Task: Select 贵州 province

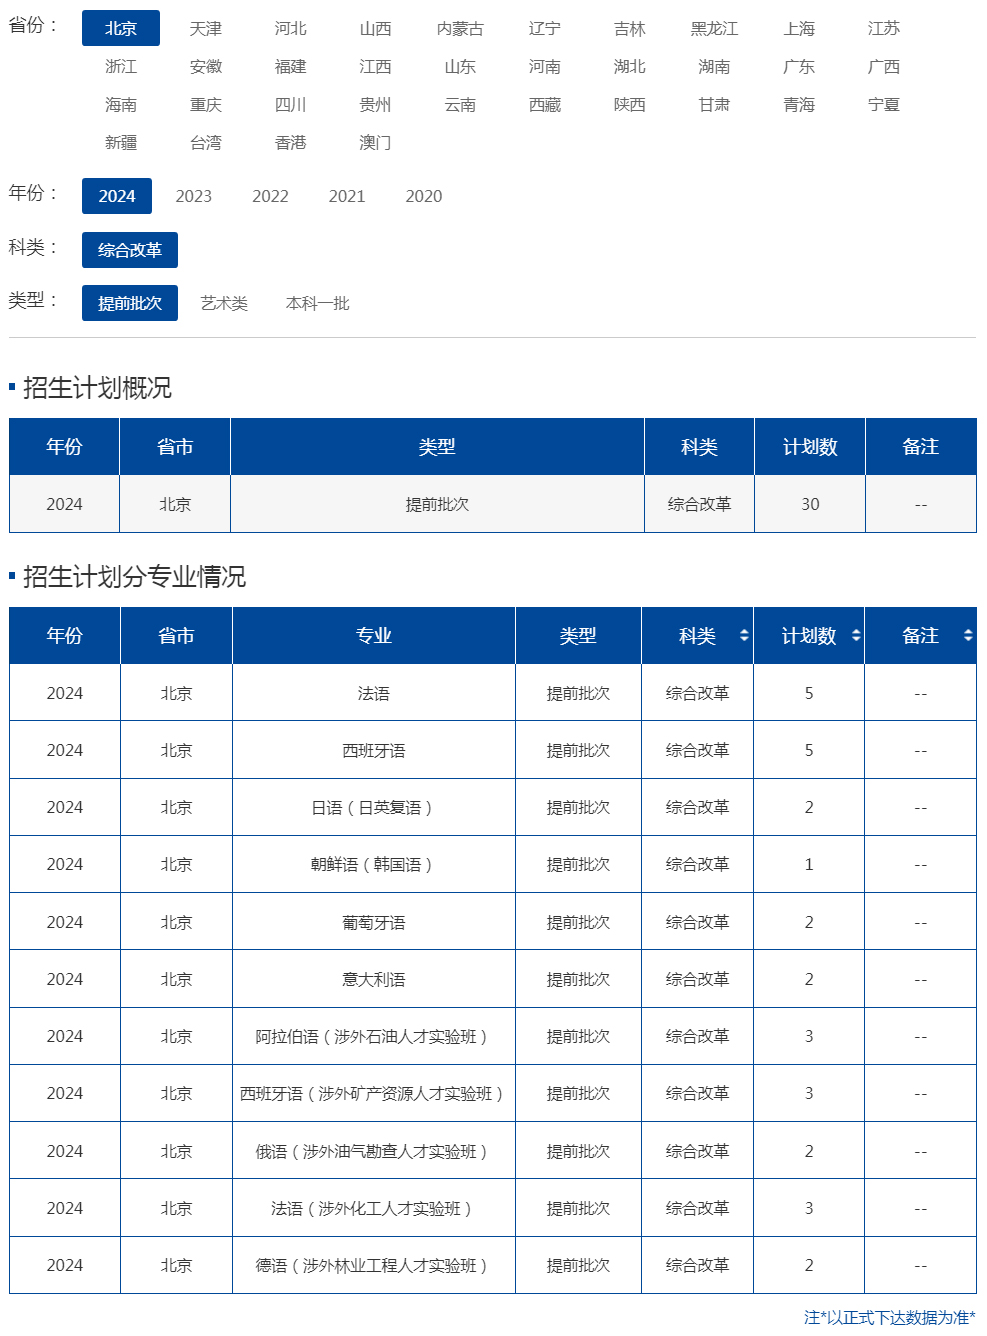Action: tap(376, 104)
